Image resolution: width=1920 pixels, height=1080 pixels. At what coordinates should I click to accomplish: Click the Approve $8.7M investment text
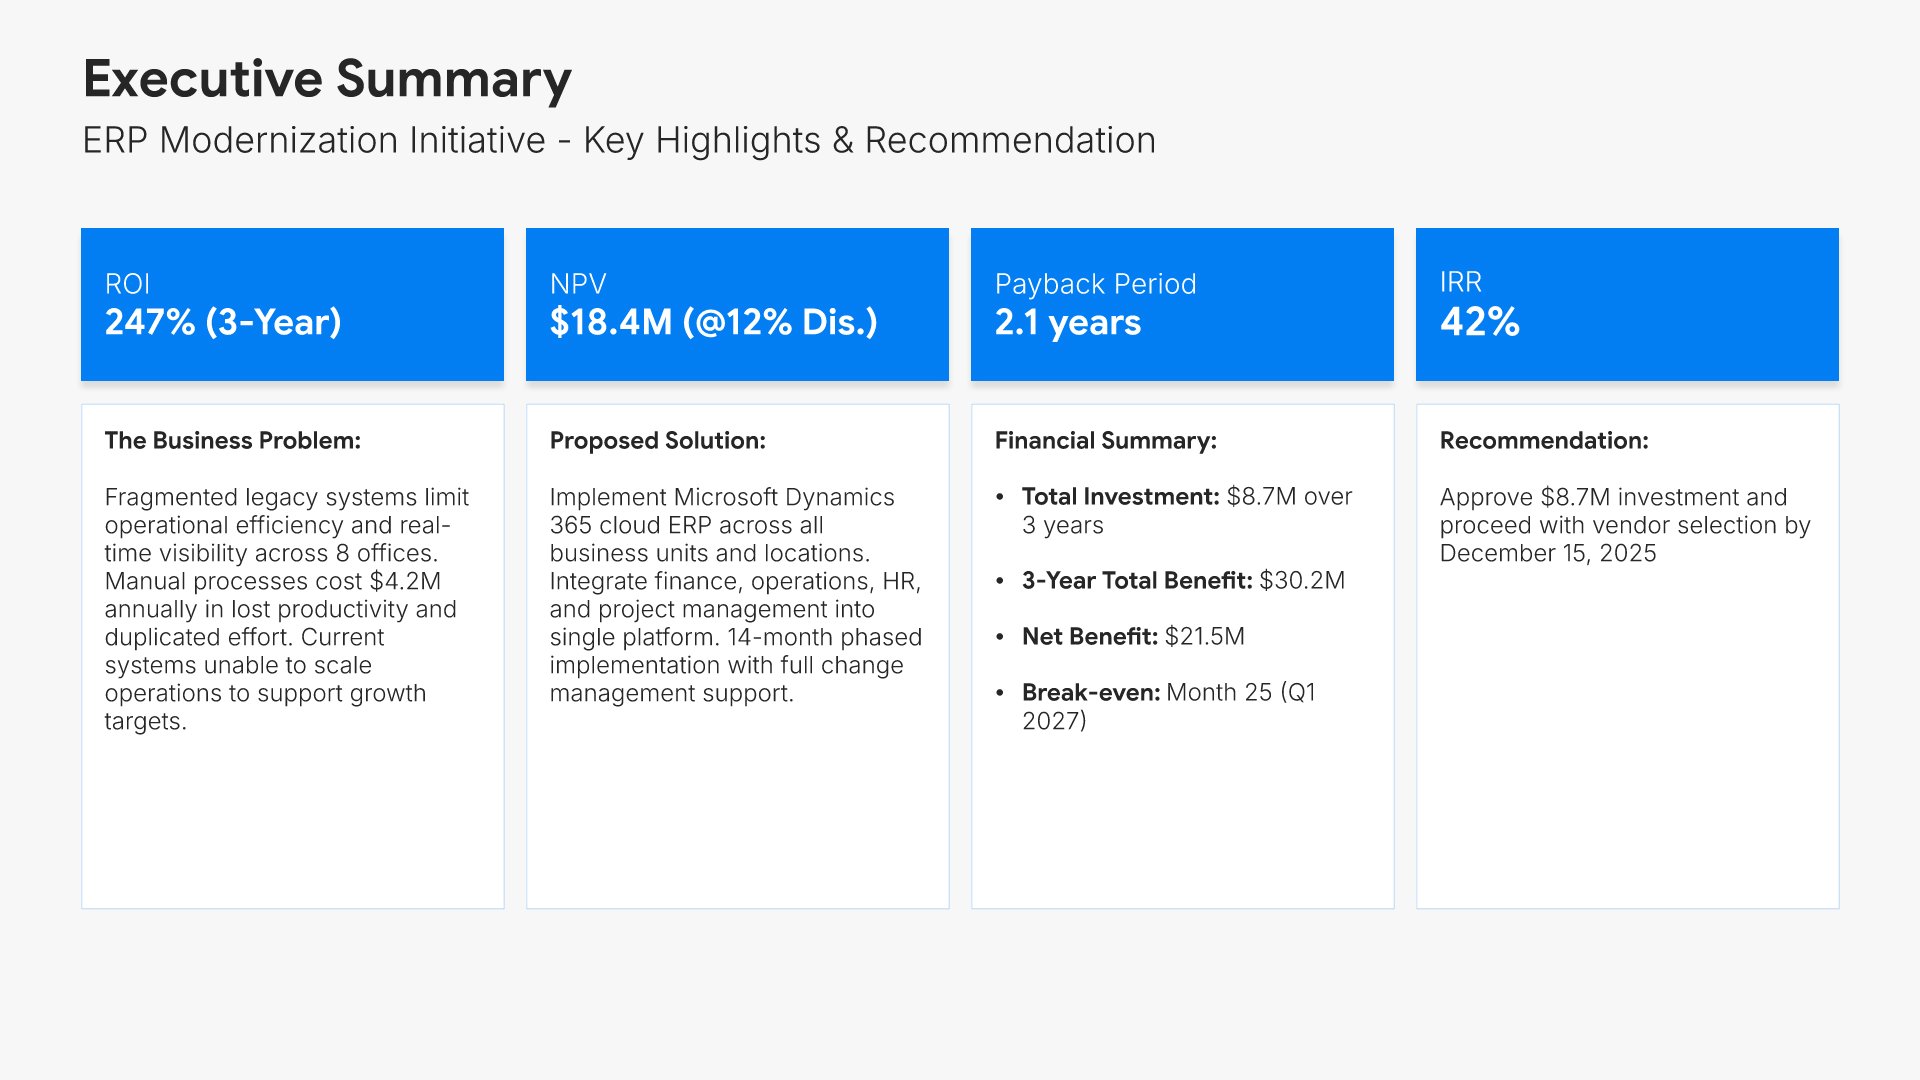pyautogui.click(x=1624, y=524)
